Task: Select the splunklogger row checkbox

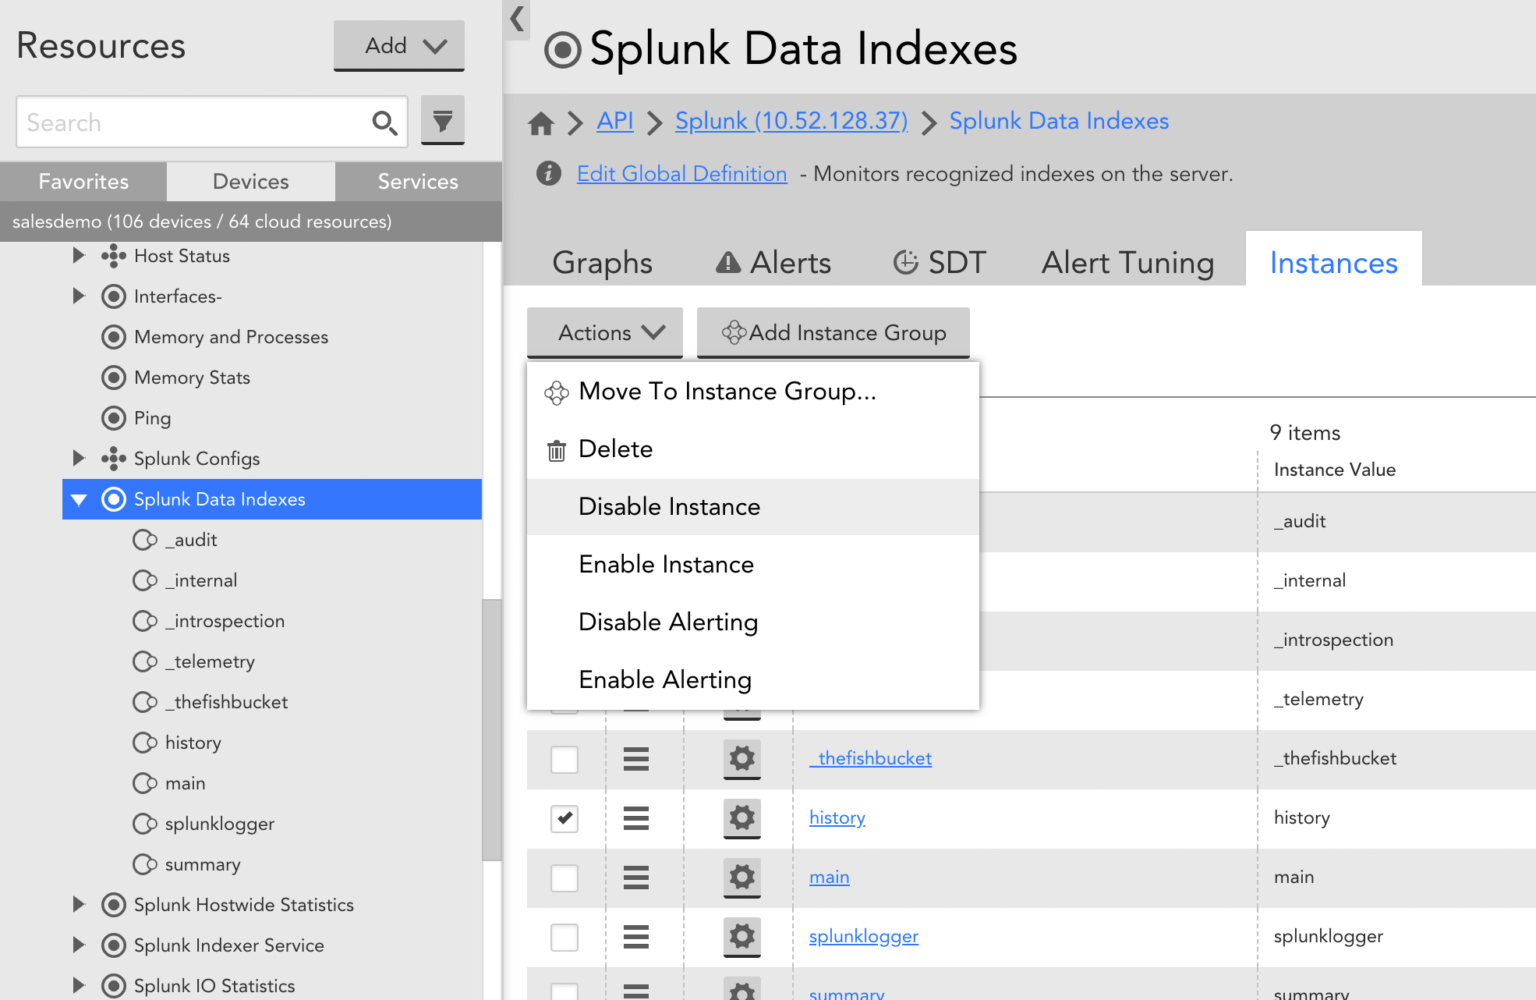Action: (x=564, y=937)
